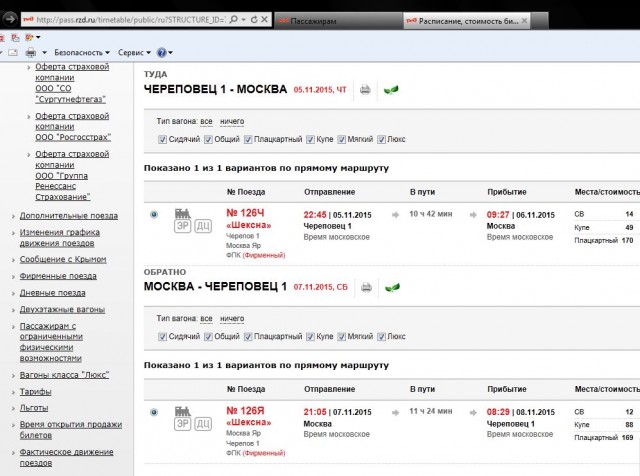Expand the Тарифы sidebar item
Image resolution: width=640 pixels, height=476 pixels.
pos(35,392)
